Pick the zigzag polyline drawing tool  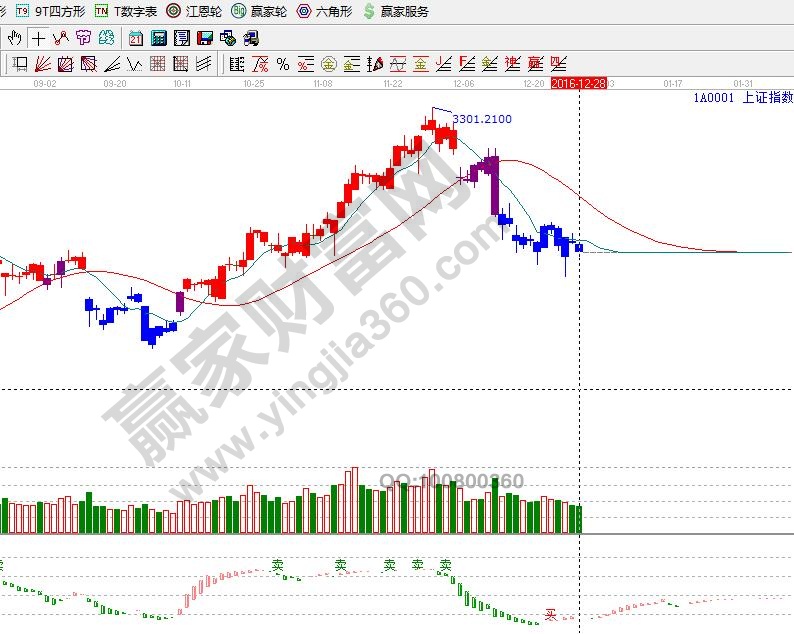tap(61, 39)
